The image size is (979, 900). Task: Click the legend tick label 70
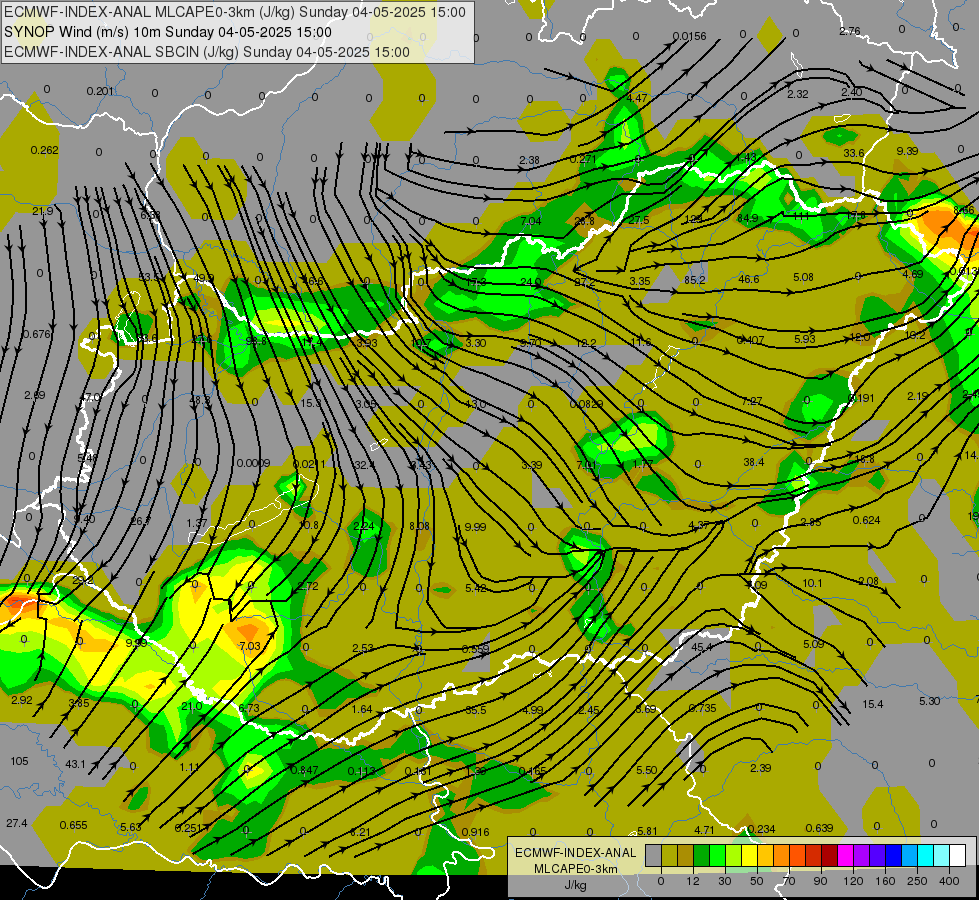click(x=789, y=881)
